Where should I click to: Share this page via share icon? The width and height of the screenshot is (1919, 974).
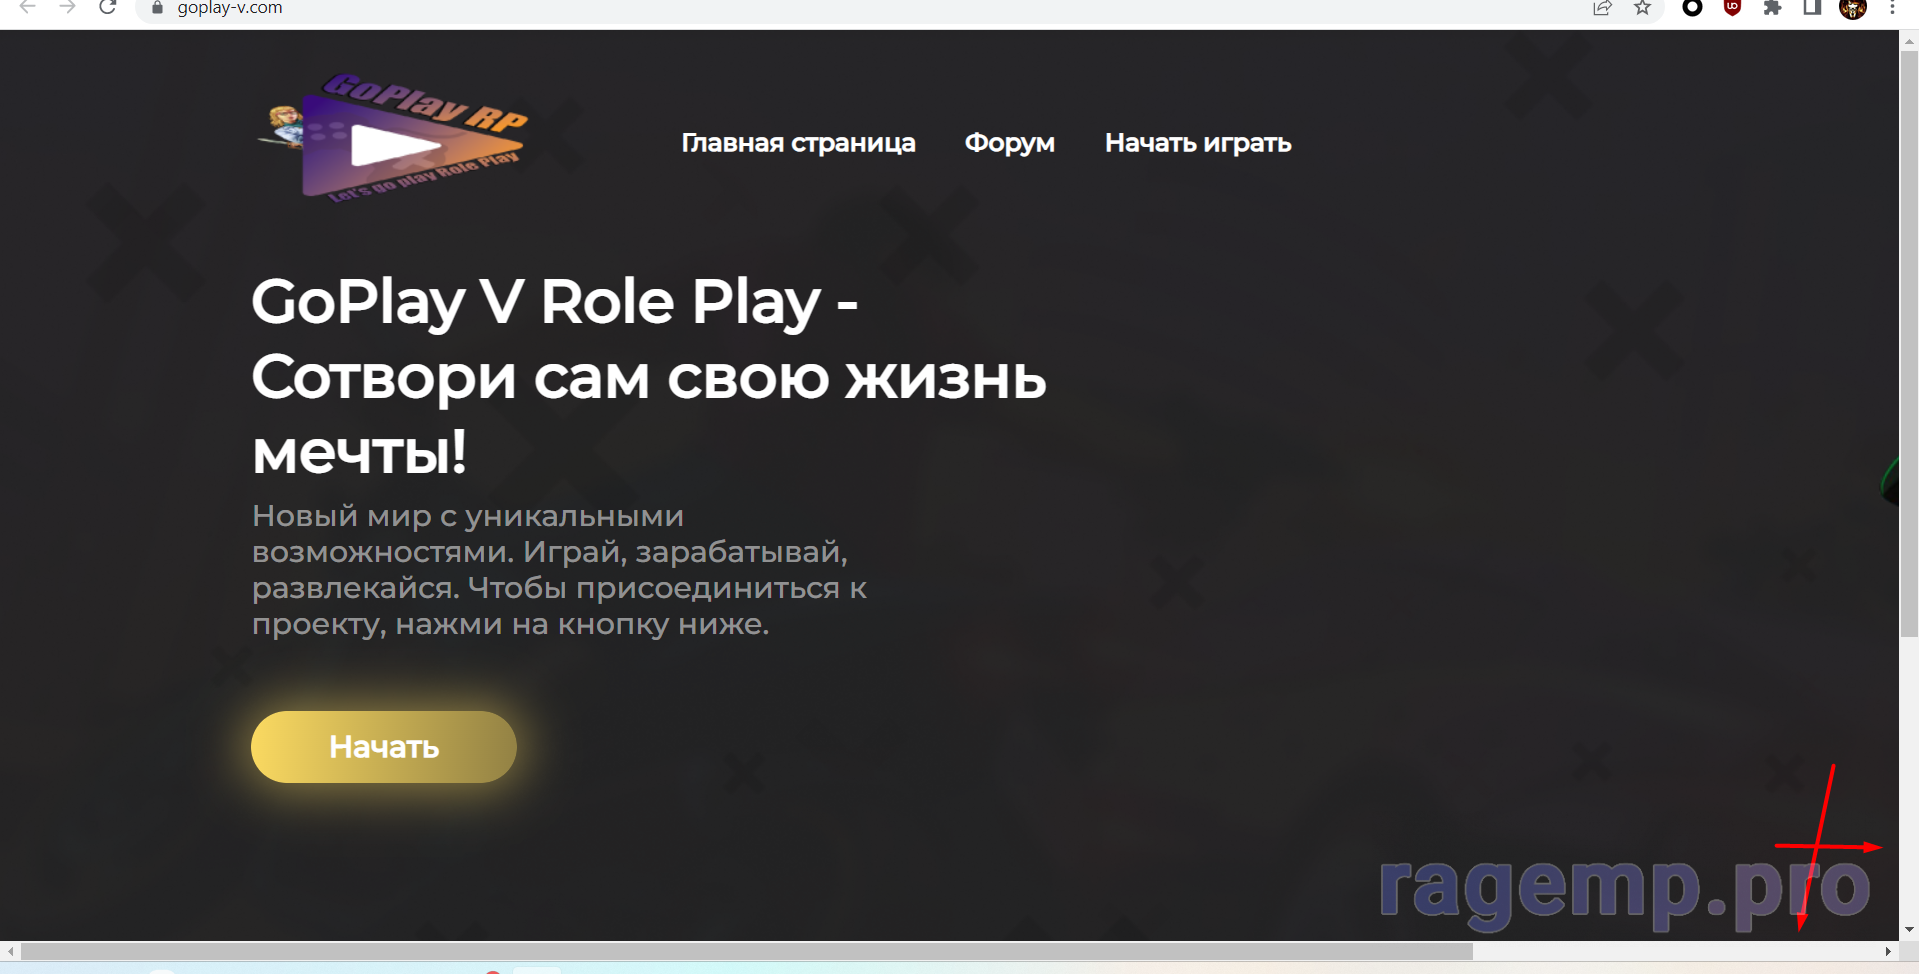point(1602,8)
